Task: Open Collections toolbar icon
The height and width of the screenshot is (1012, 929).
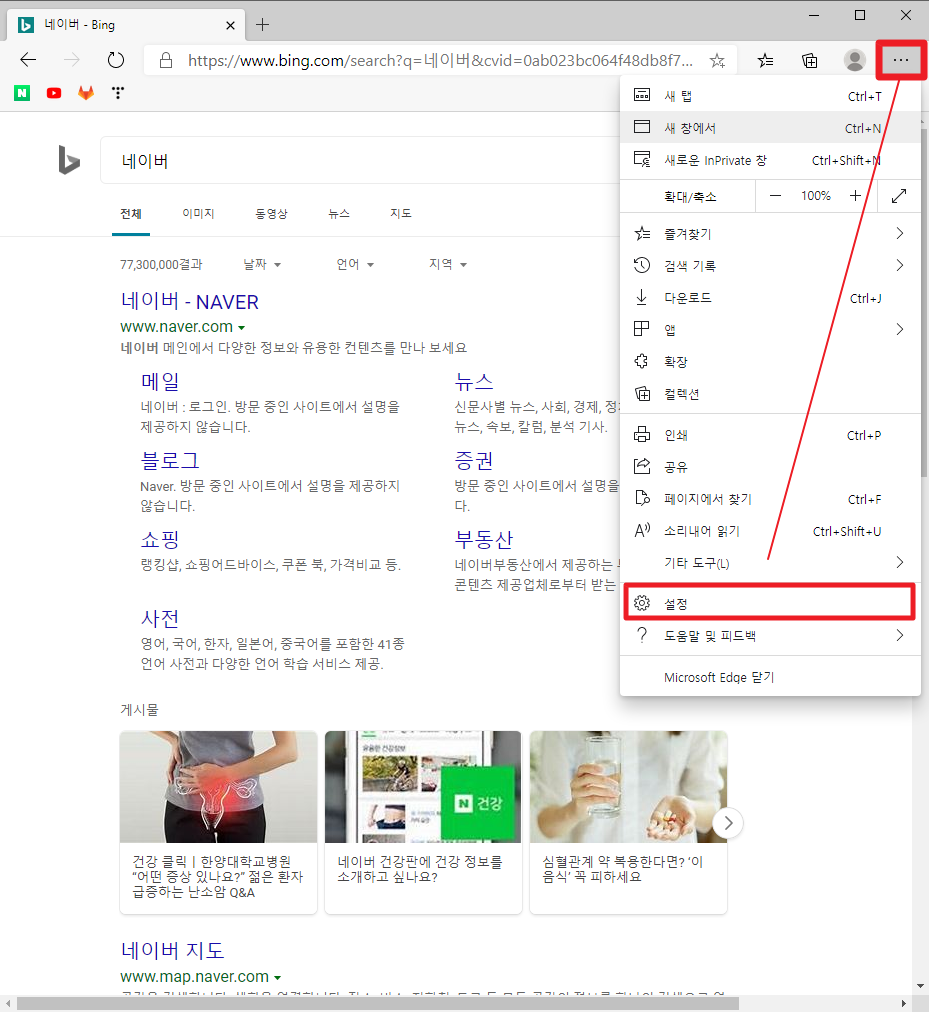Action: (x=810, y=61)
